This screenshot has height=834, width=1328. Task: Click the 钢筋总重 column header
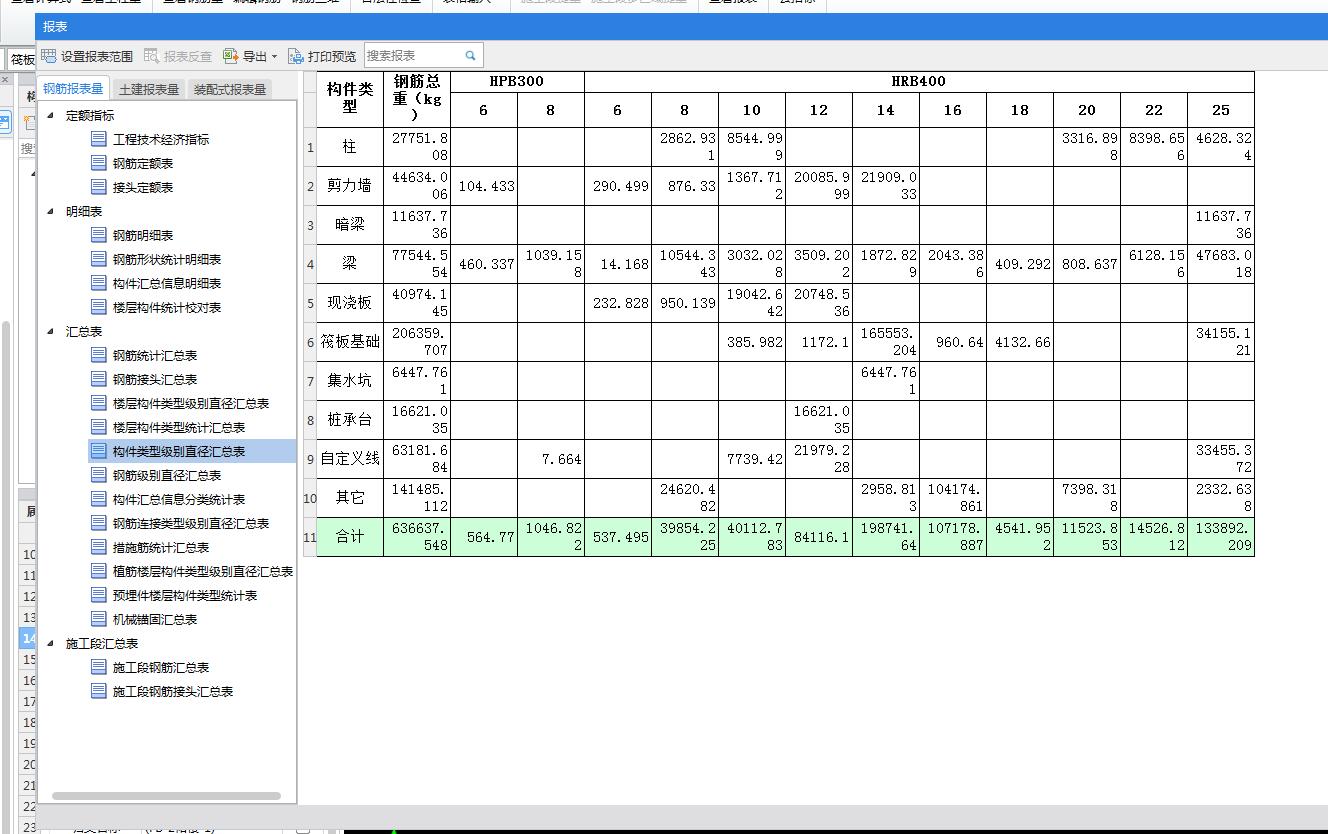[417, 99]
